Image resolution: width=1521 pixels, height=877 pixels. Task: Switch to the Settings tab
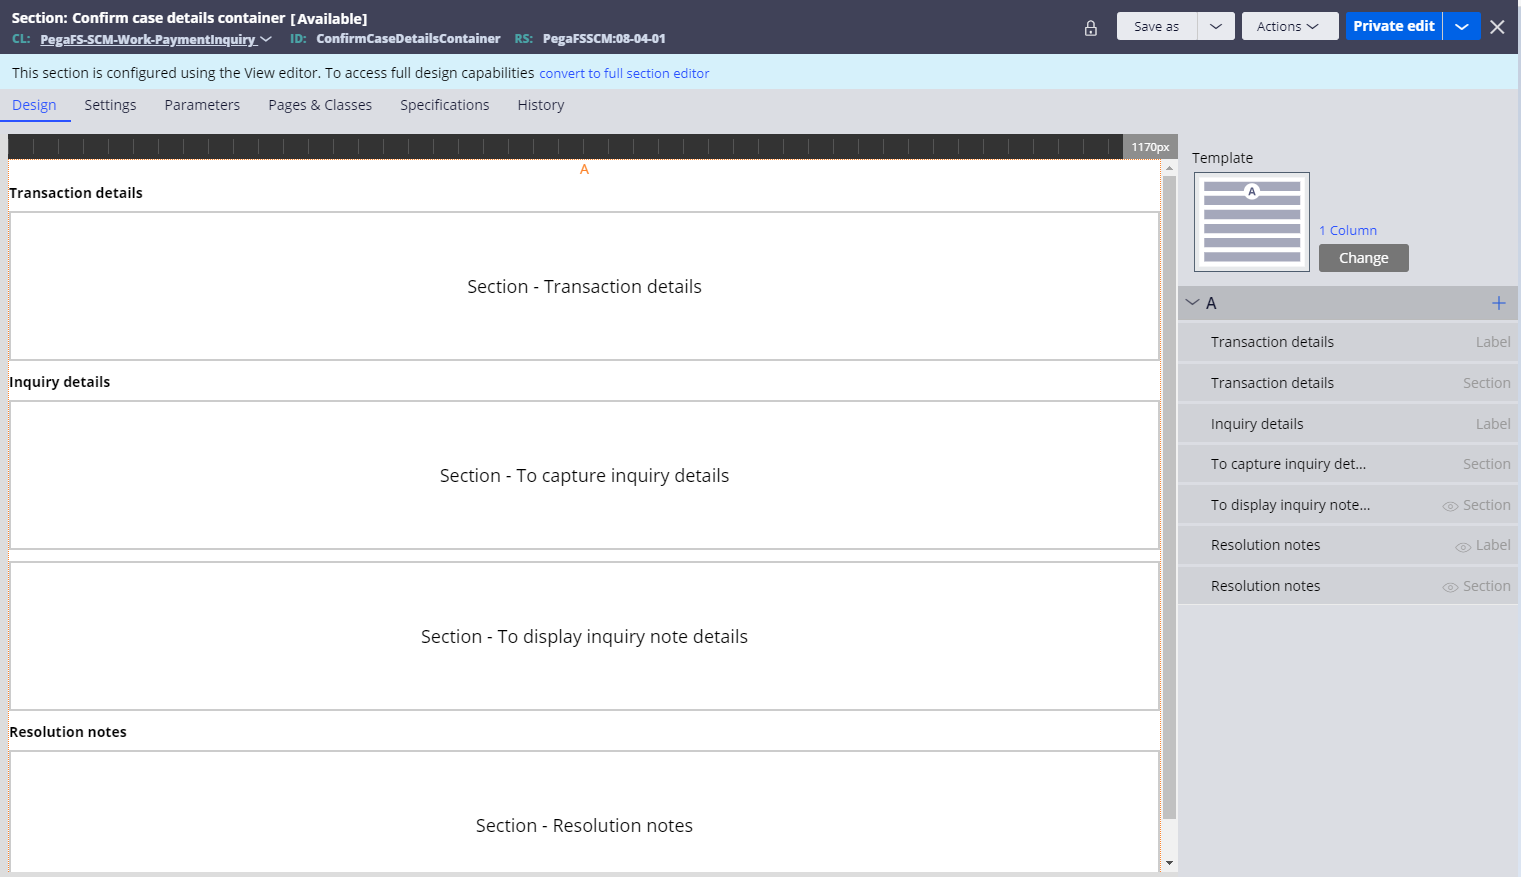point(110,105)
